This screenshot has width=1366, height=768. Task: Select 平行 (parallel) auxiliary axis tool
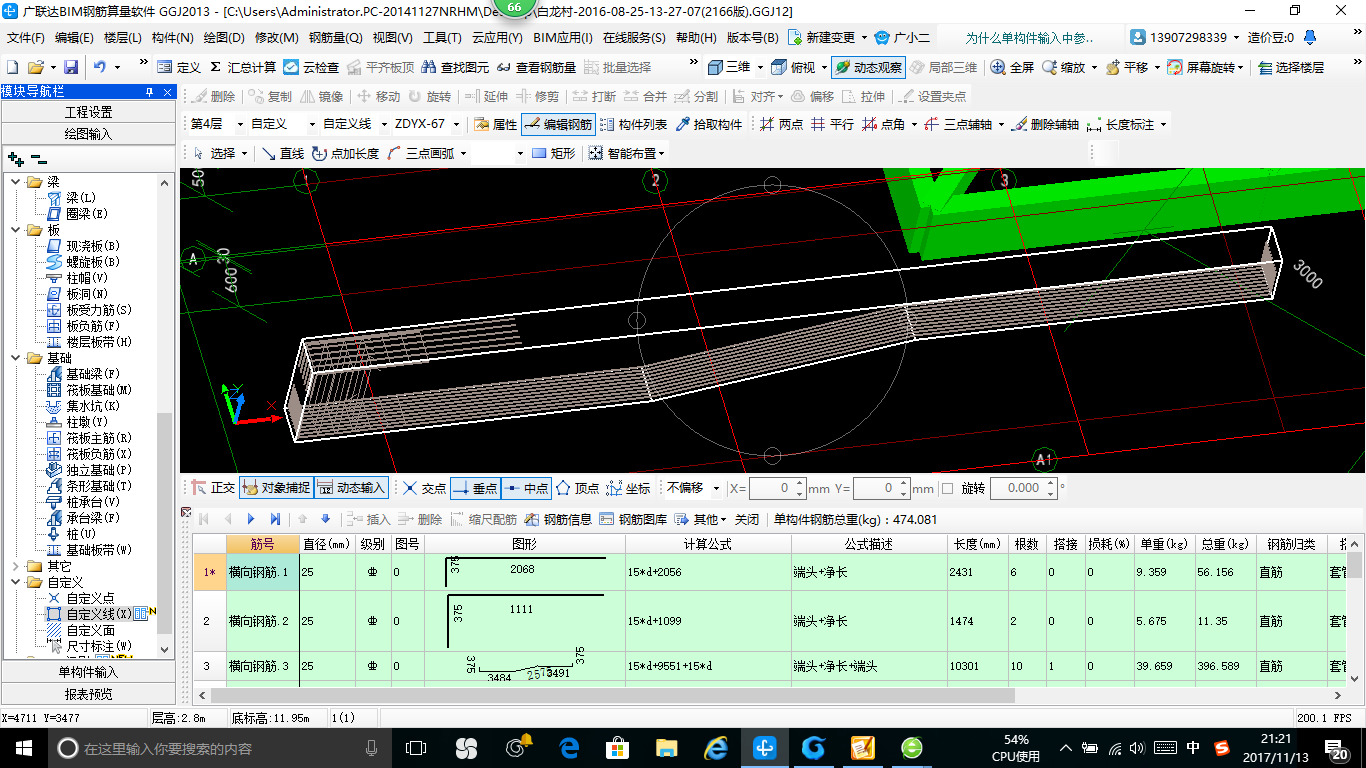[832, 125]
